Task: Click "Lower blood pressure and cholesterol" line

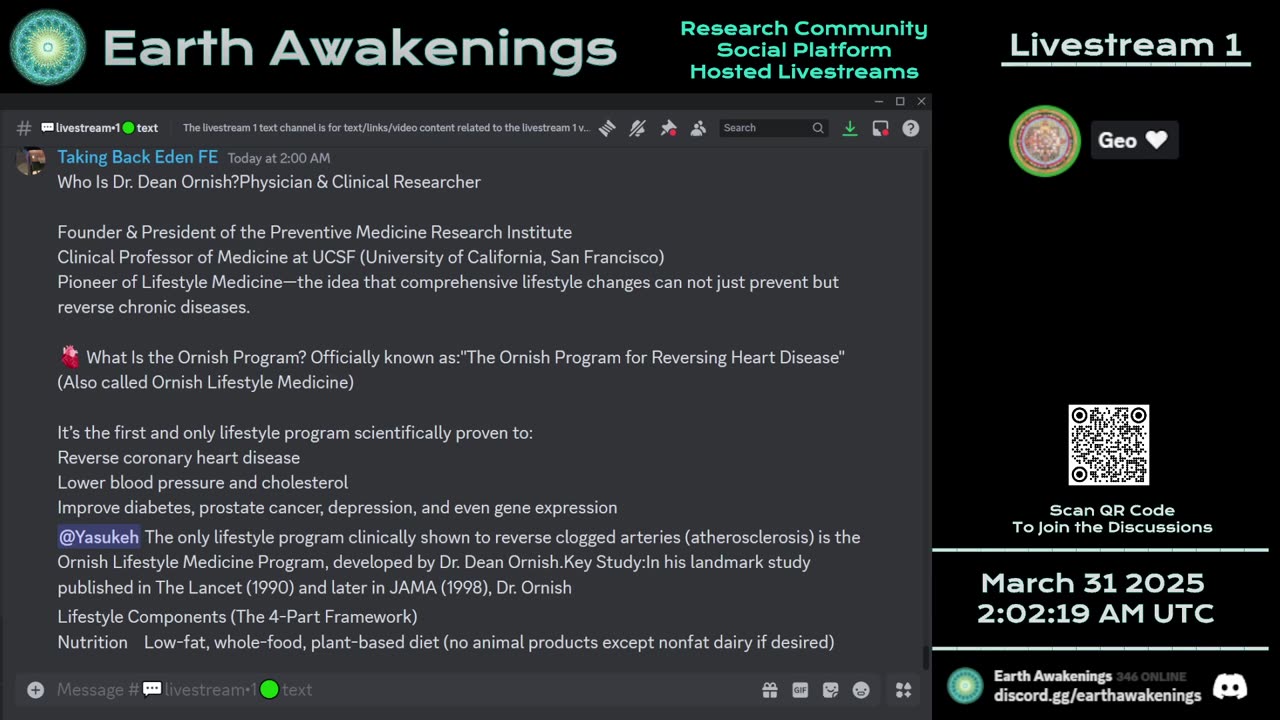Action: click(203, 482)
